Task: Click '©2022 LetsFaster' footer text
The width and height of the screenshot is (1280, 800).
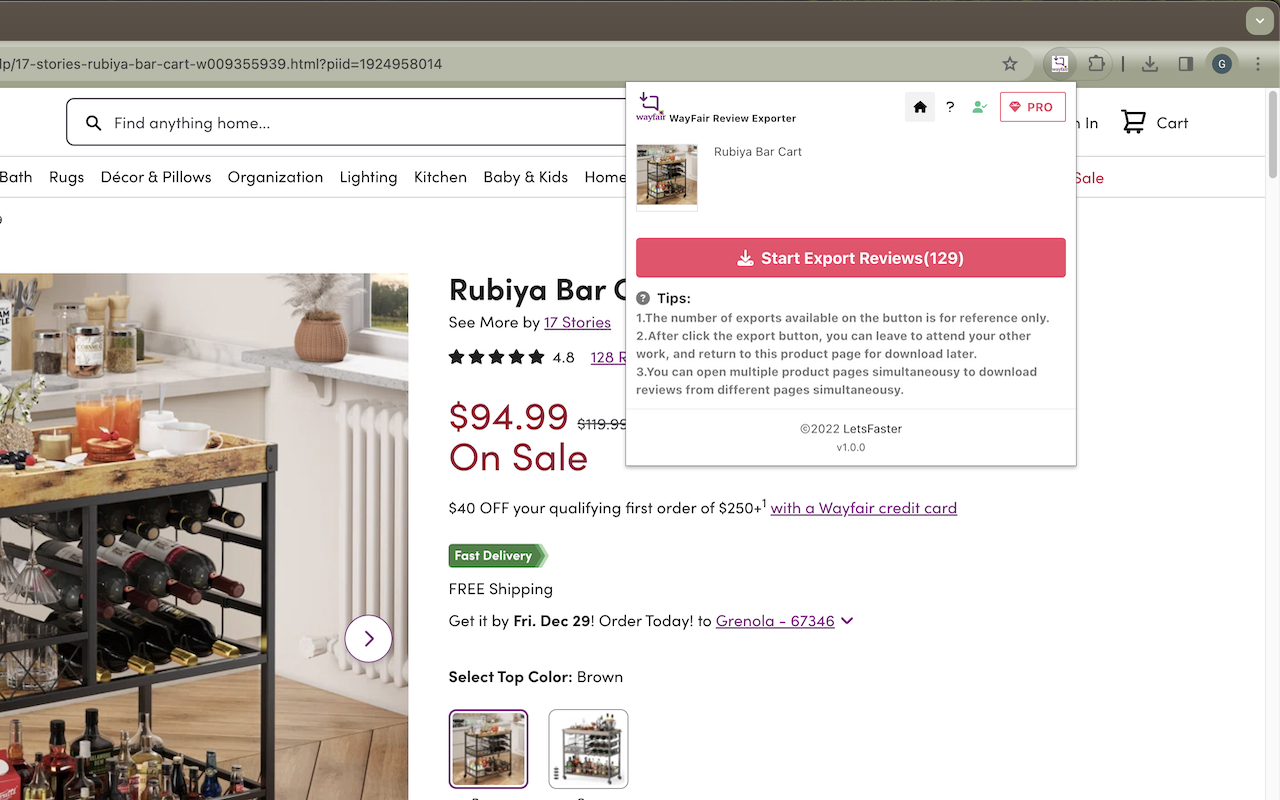Action: tap(851, 428)
